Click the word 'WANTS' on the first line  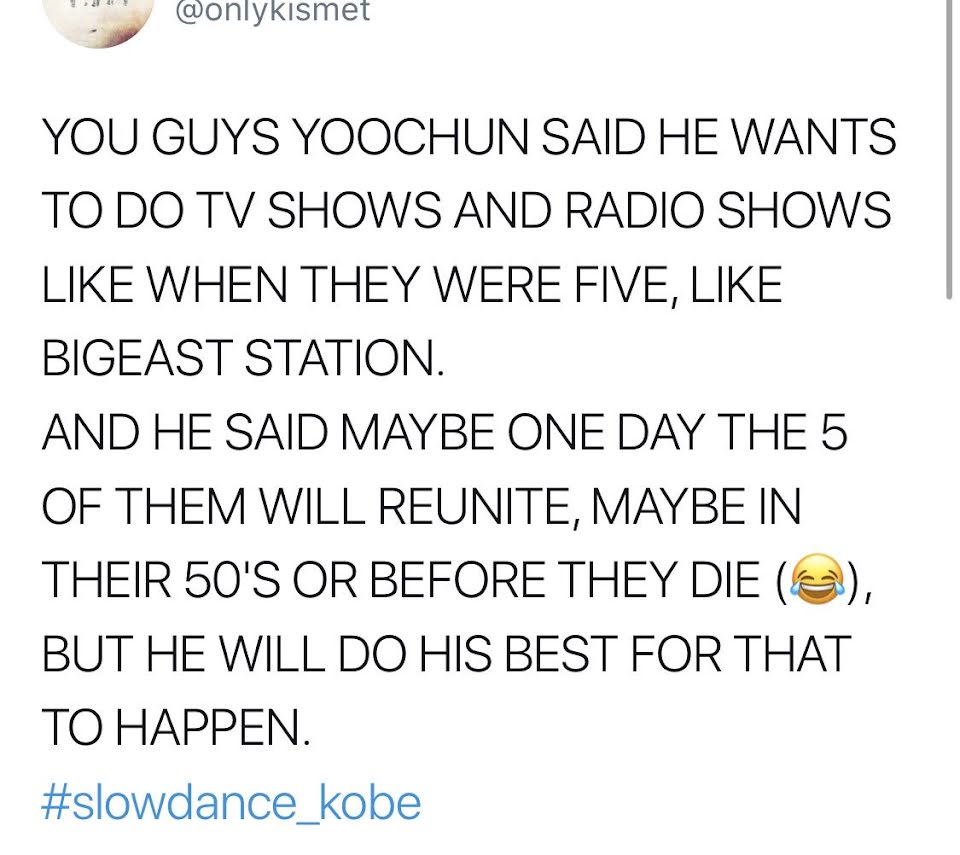[814, 137]
